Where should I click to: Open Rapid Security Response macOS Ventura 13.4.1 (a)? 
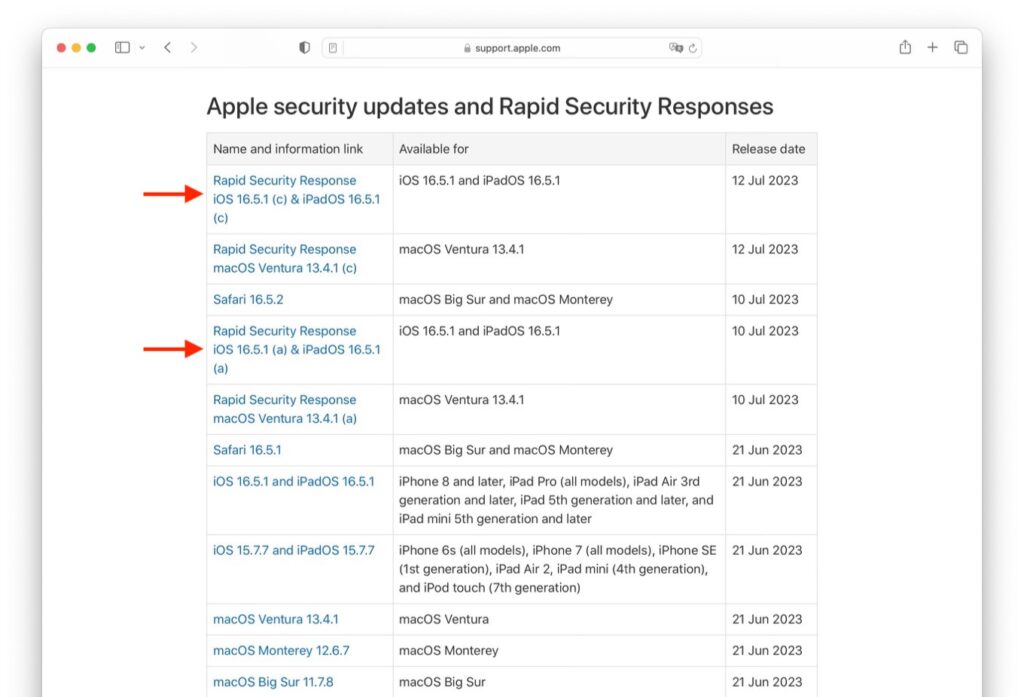coord(285,409)
